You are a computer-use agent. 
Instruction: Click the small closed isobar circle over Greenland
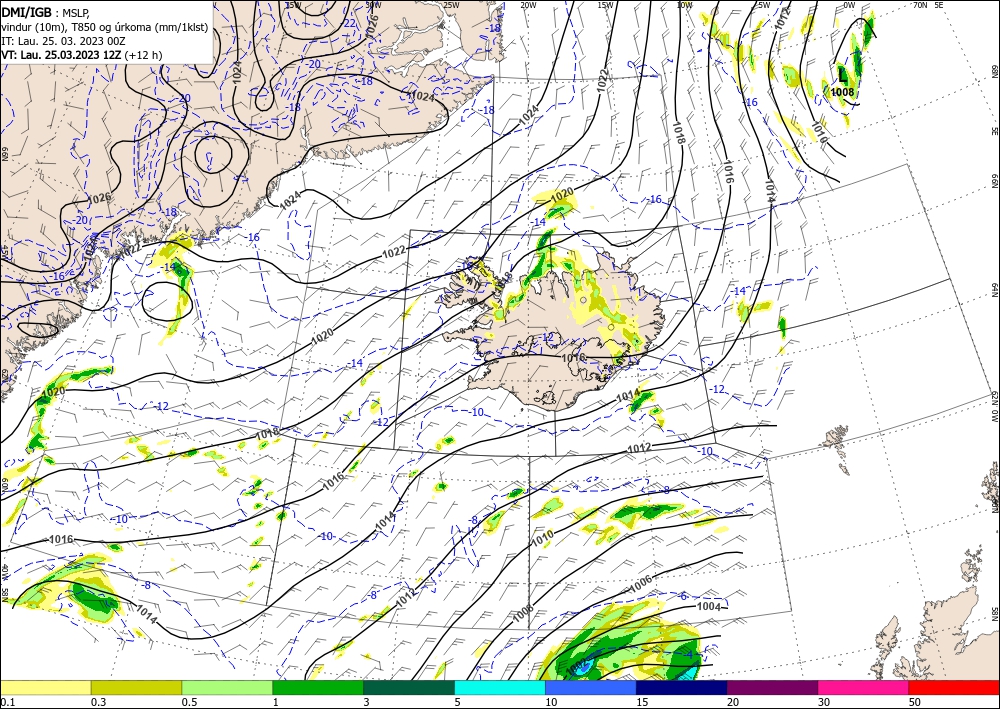pos(213,154)
